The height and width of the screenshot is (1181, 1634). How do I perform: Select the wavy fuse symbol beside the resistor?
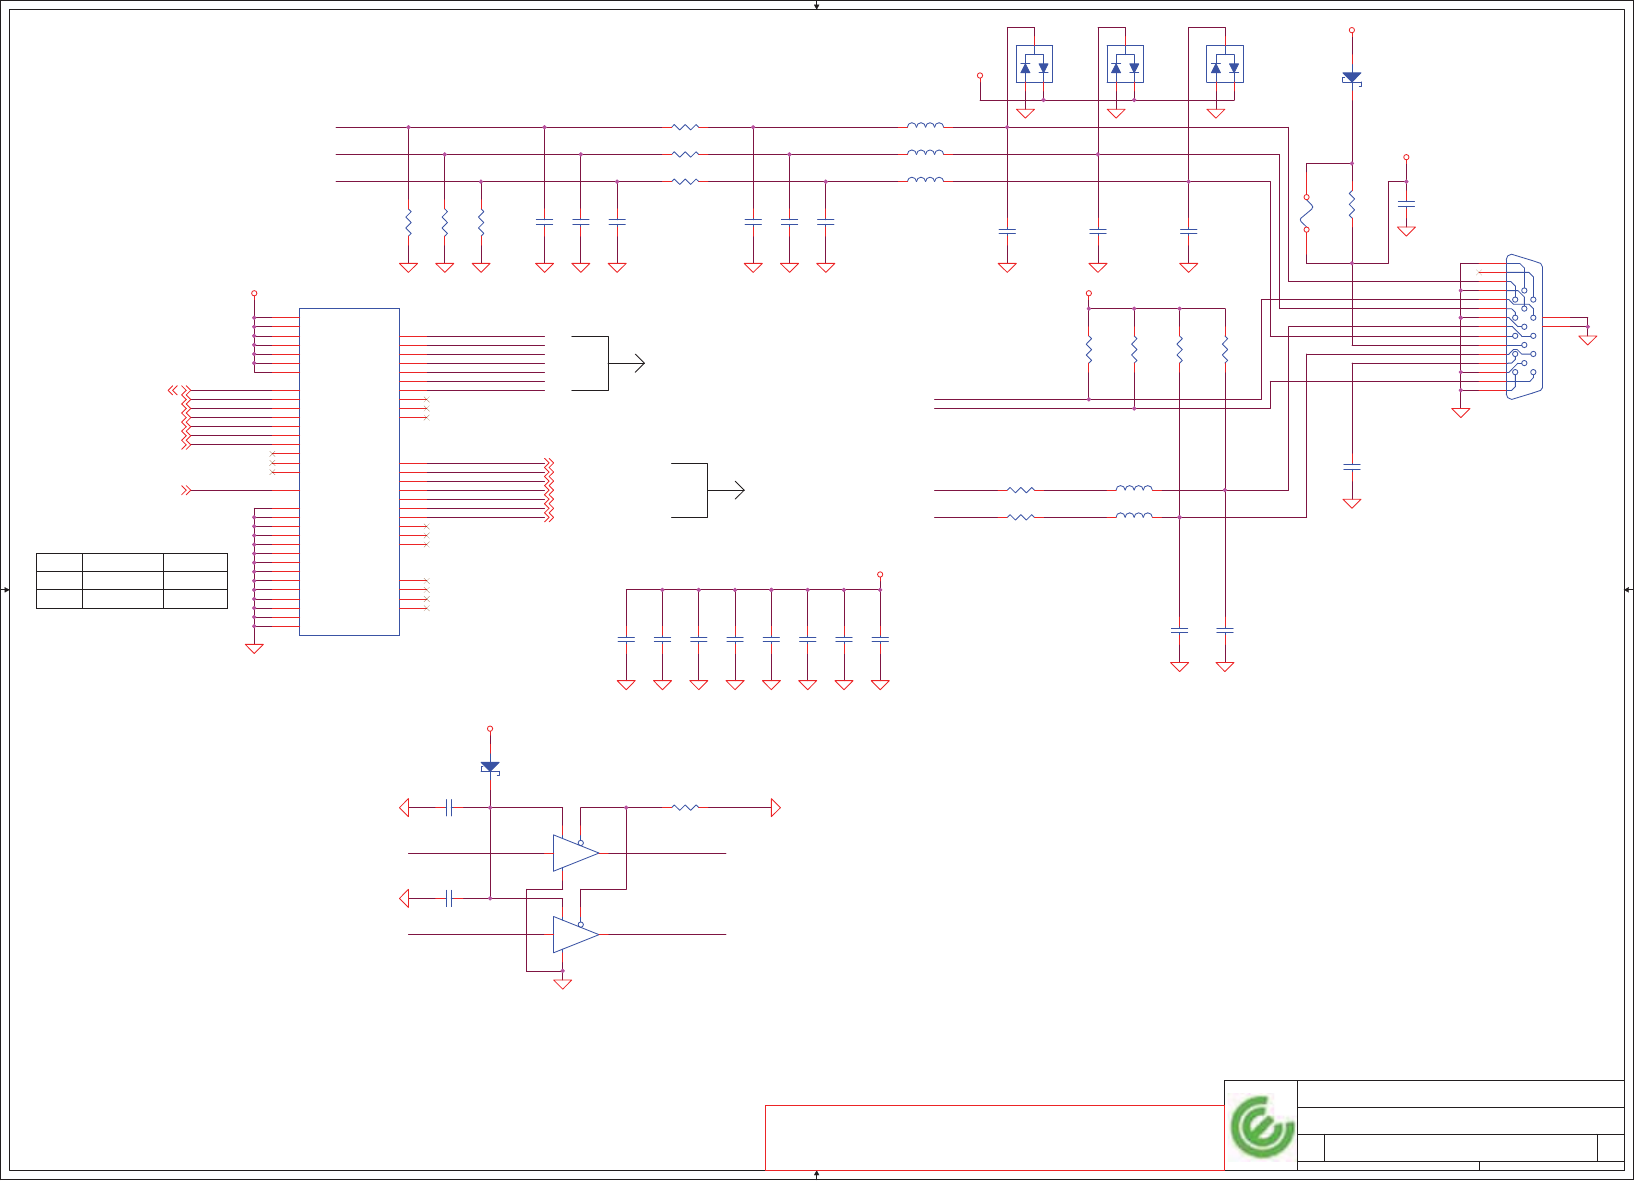(1306, 213)
